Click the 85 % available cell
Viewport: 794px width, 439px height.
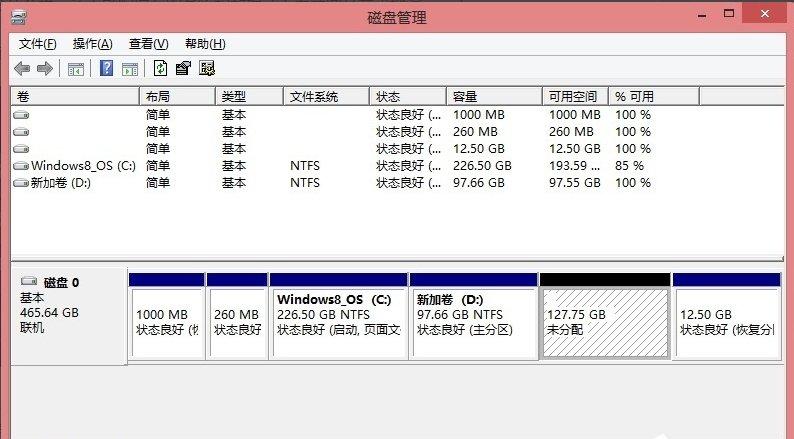629,166
